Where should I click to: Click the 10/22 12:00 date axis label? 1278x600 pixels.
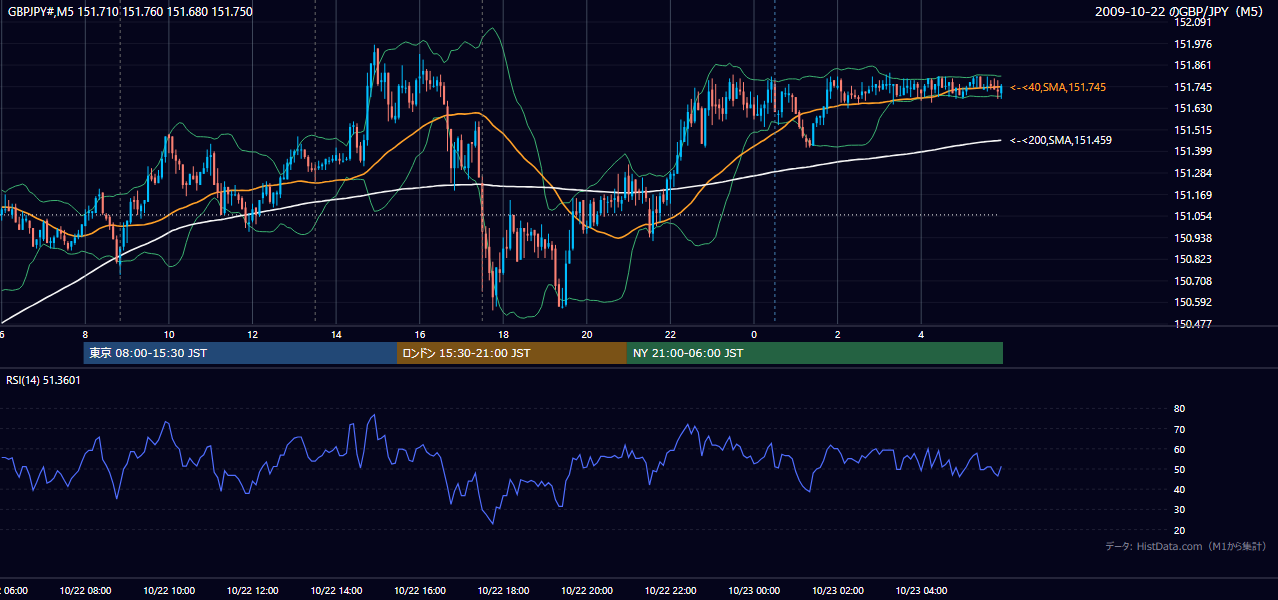(252, 591)
